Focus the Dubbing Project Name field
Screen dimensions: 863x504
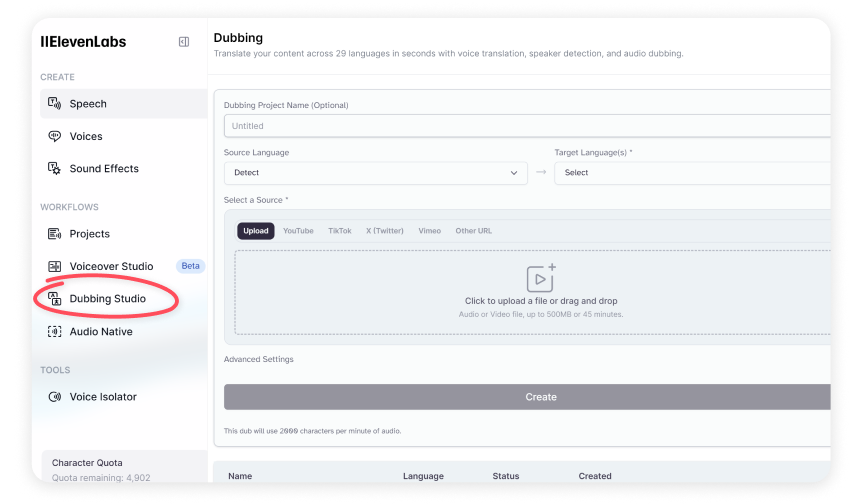(527, 126)
